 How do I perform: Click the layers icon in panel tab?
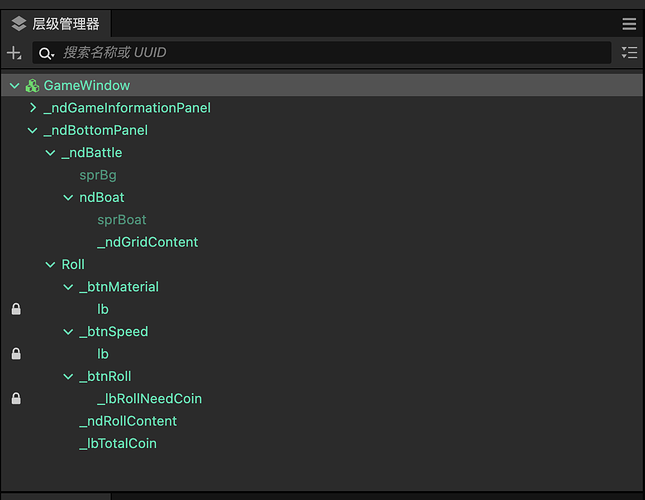(19, 24)
